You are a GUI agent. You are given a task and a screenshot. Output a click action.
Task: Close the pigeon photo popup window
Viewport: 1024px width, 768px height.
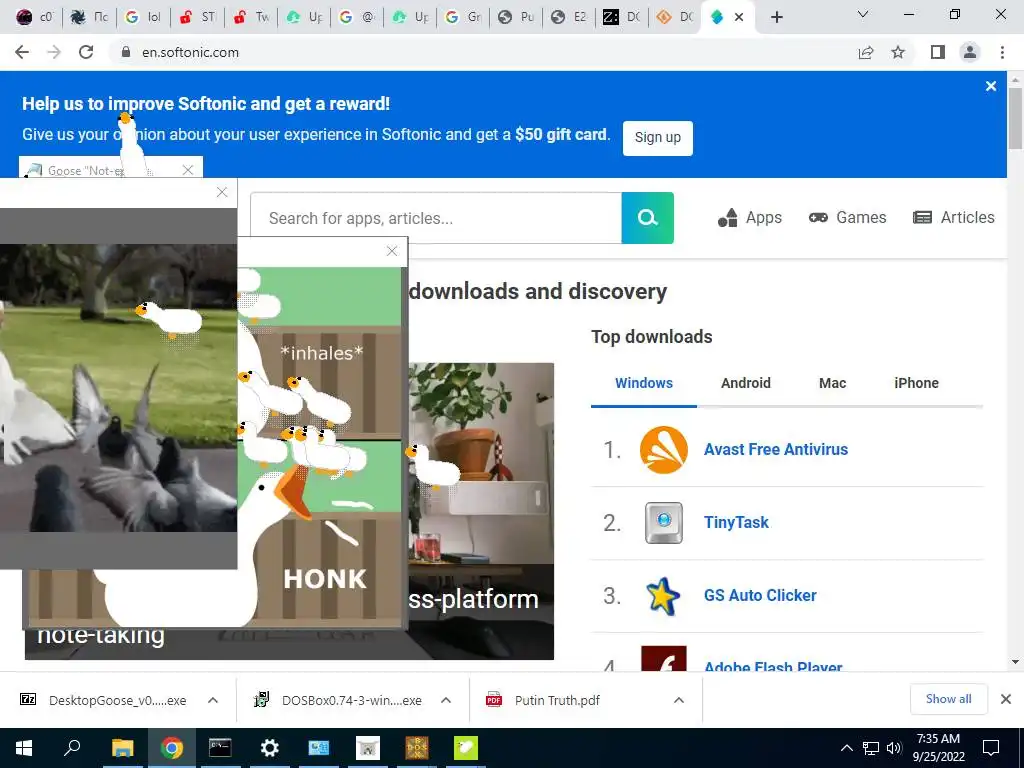222,192
